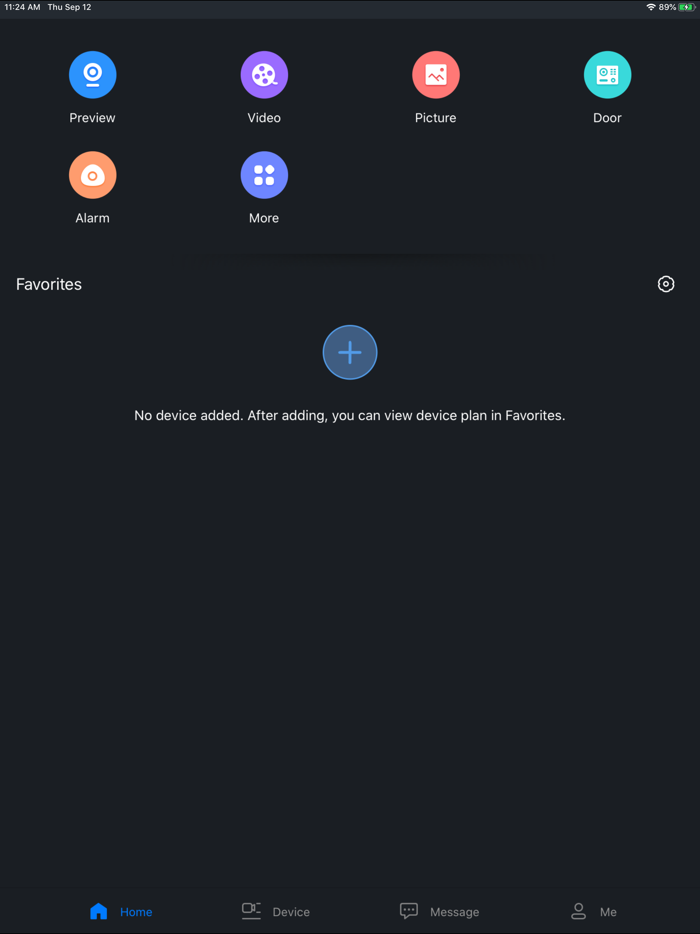
Task: Switch to the Home tab
Action: pos(121,911)
